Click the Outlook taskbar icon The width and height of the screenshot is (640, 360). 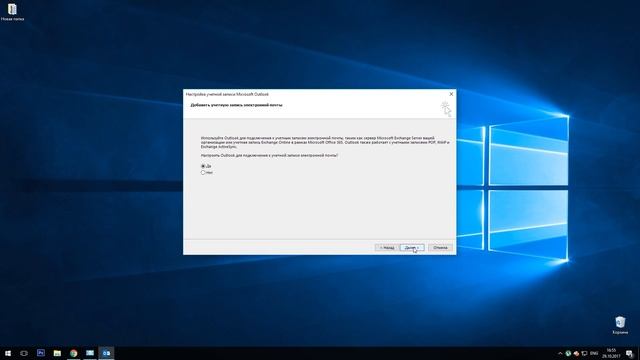pos(106,353)
